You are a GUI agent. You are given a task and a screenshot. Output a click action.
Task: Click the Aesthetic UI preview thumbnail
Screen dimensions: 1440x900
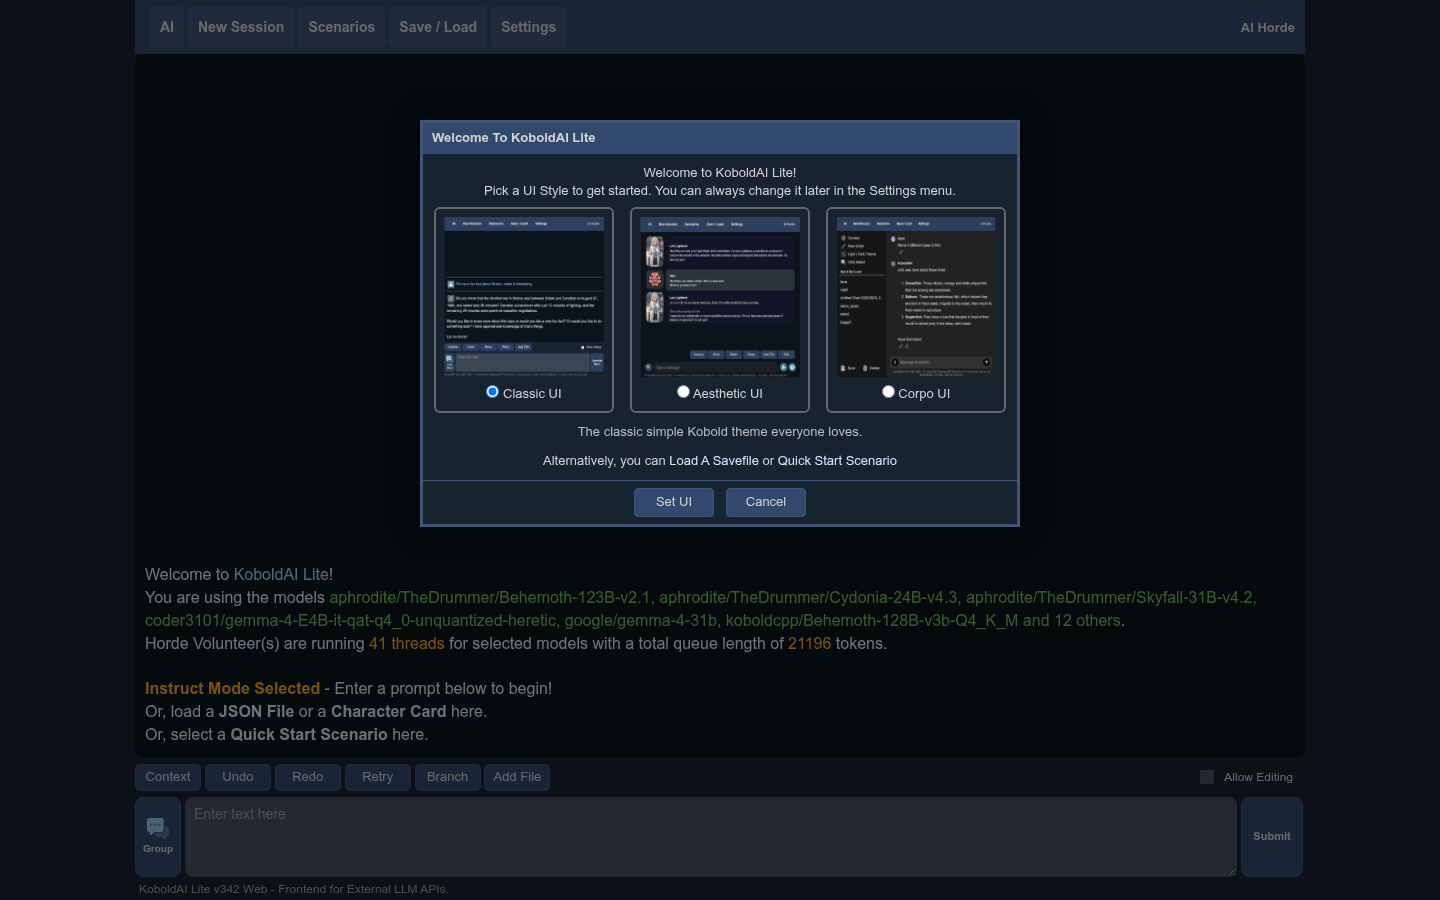tap(720, 297)
